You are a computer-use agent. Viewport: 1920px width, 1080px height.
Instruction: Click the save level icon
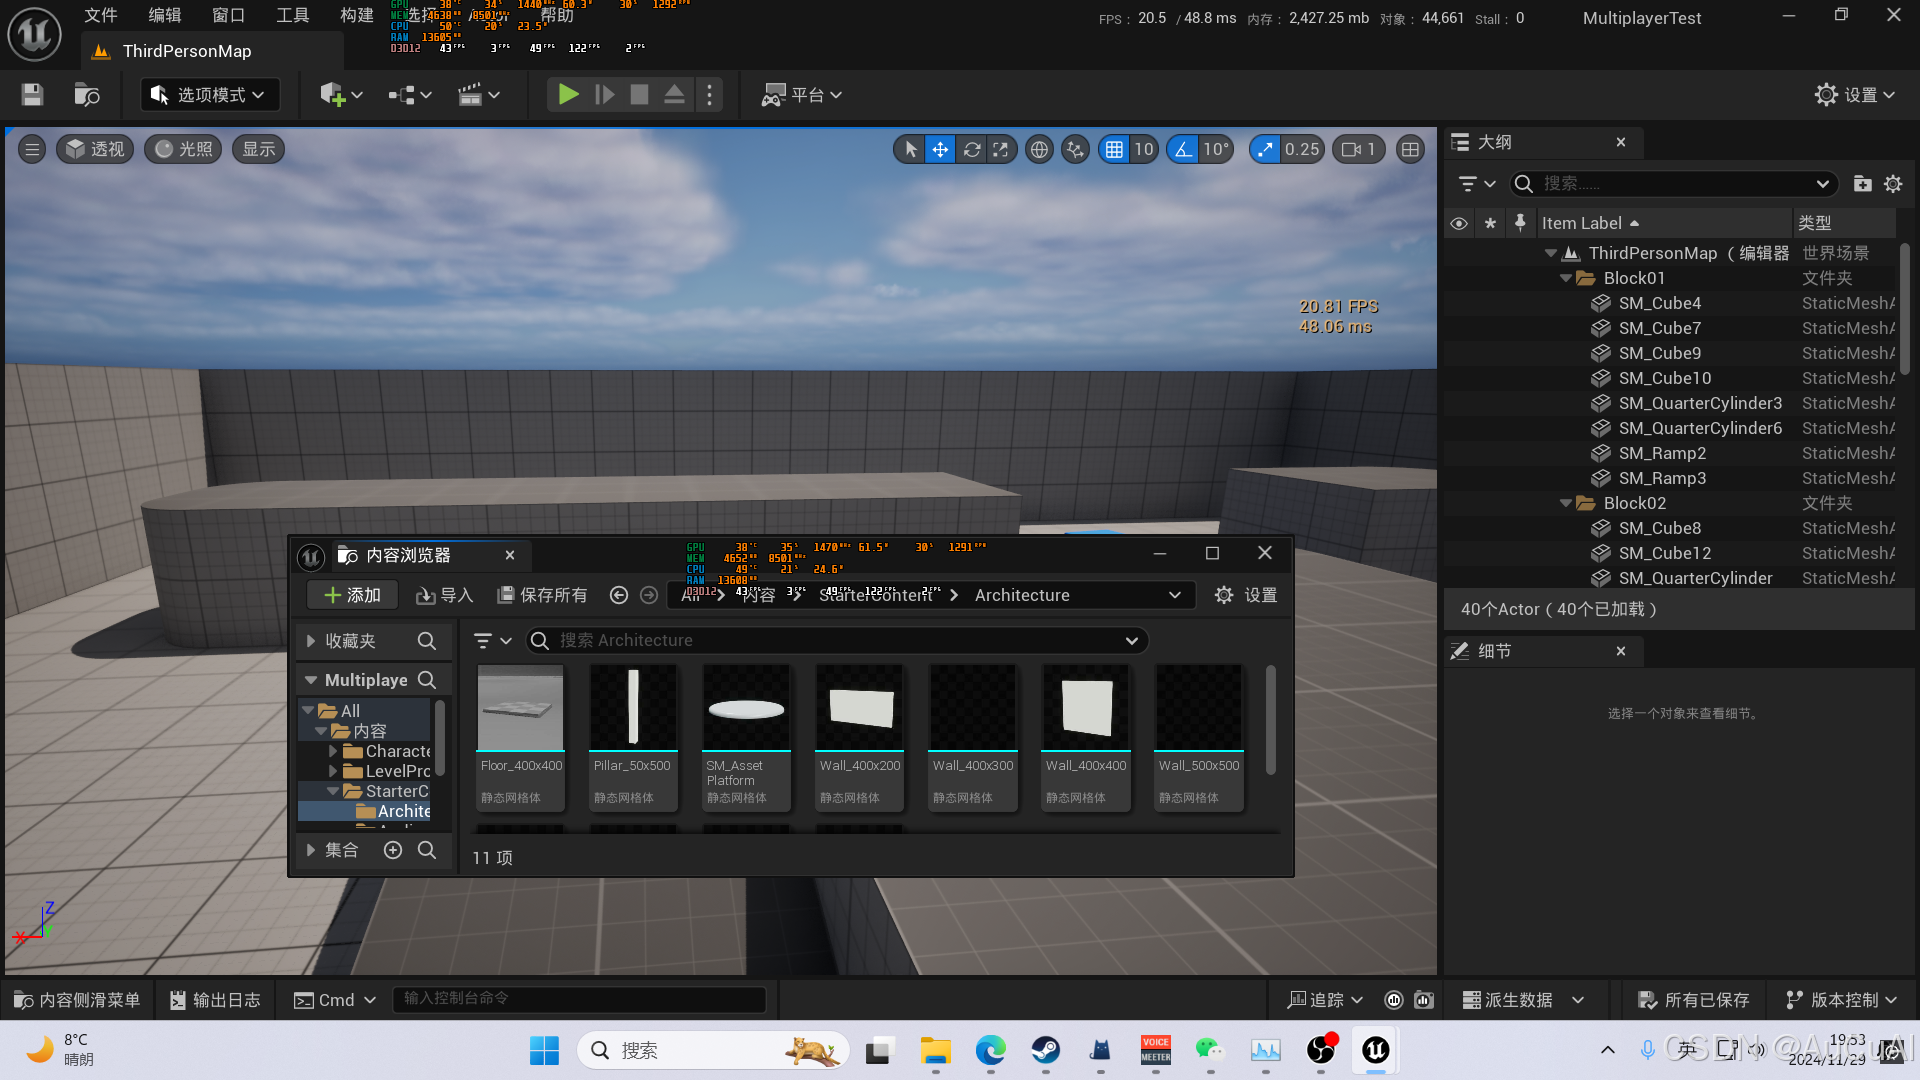pos(32,95)
